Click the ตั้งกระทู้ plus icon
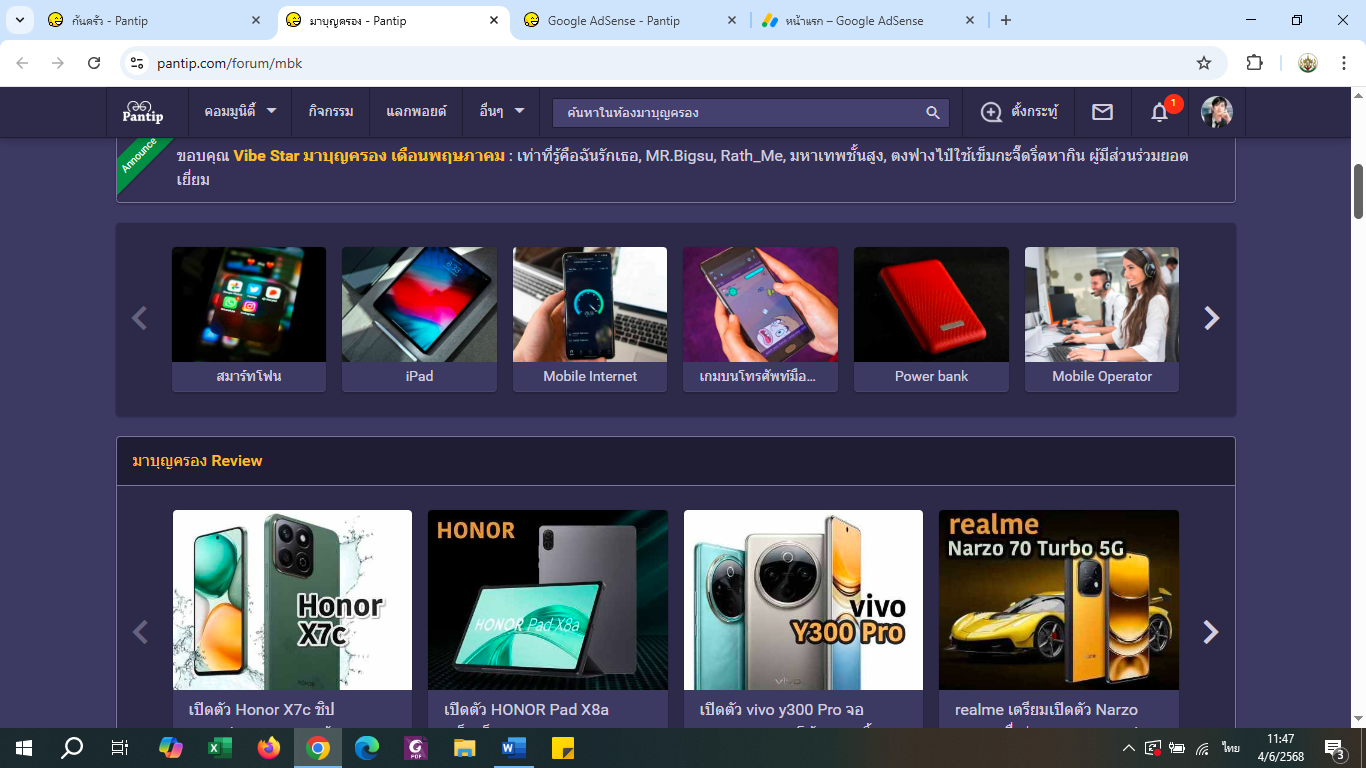 tap(991, 113)
